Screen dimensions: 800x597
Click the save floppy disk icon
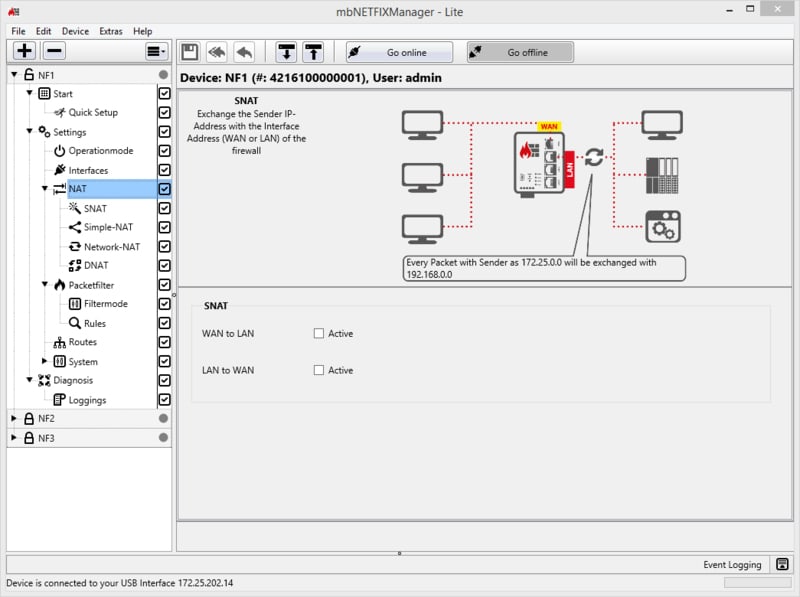(x=190, y=52)
